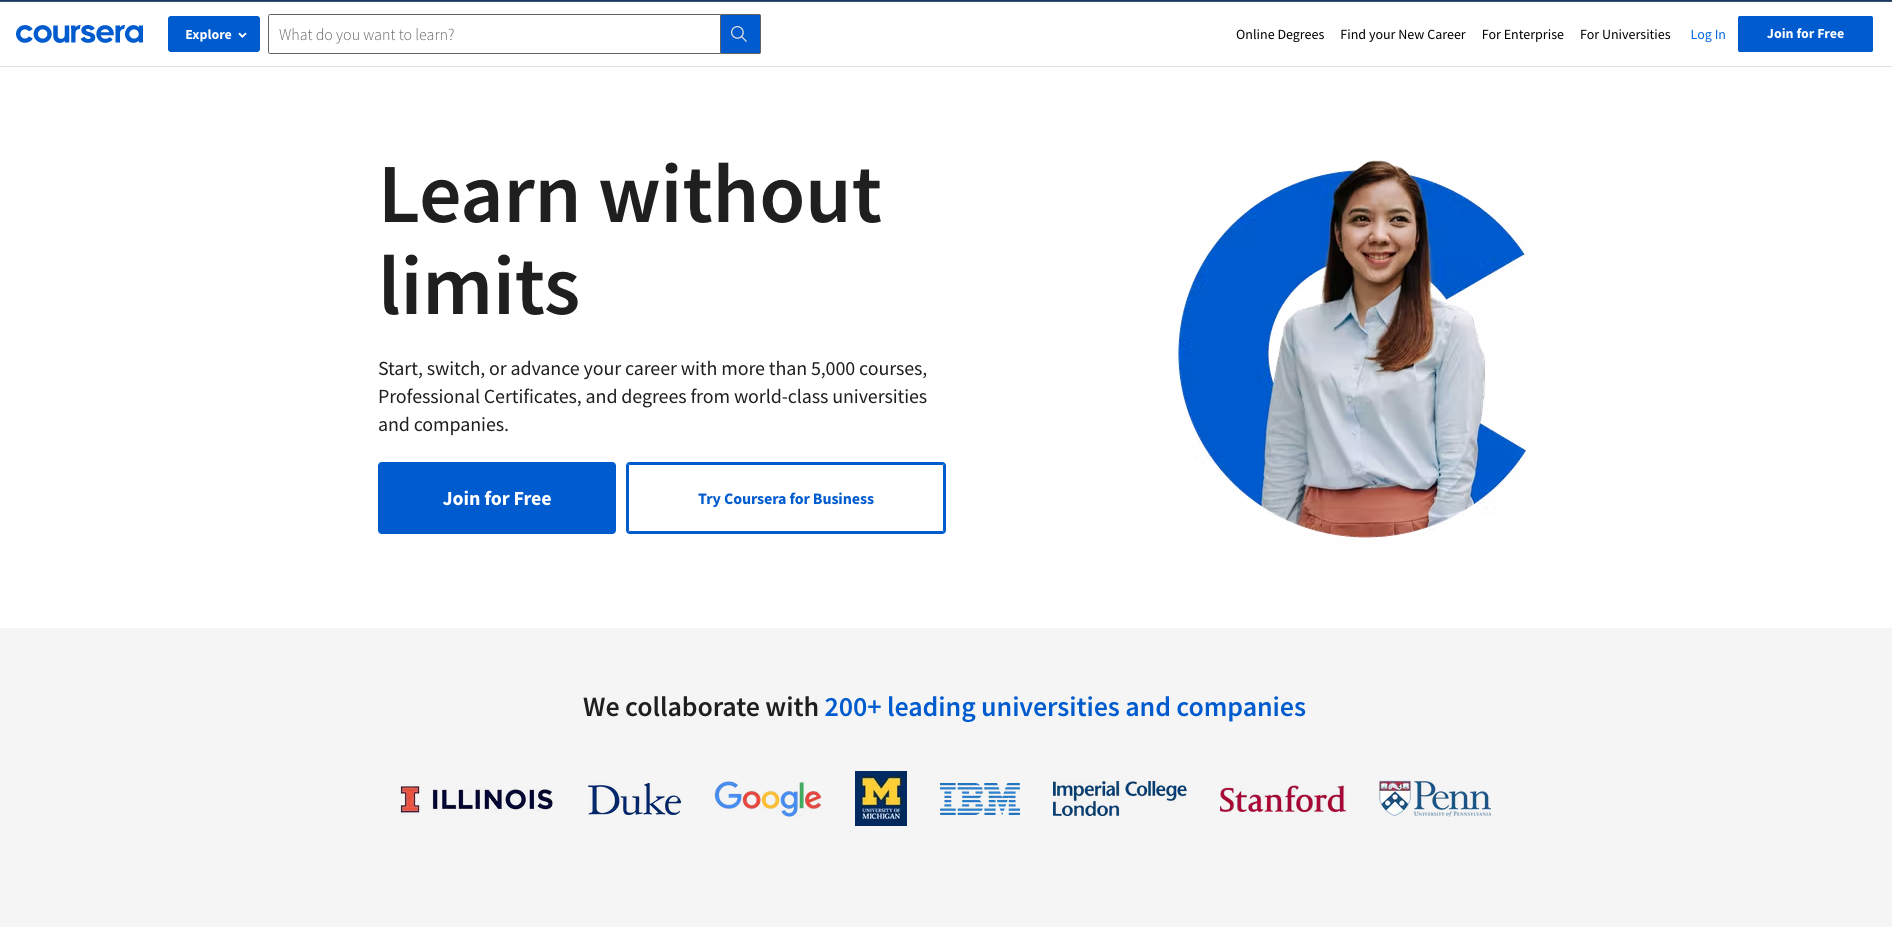
Task: Open the Penn partner logo
Action: coord(1435,798)
